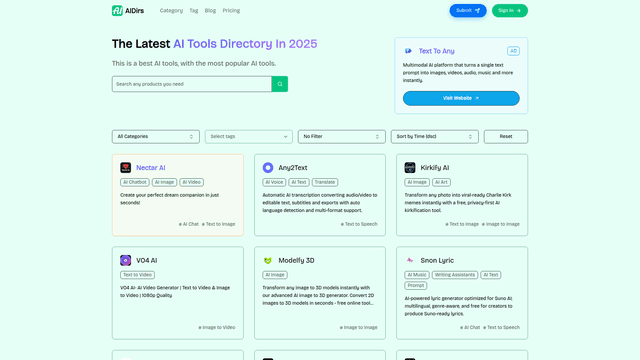Open the Sort by Time (dsc) dropdown
The image size is (640, 360).
click(435, 137)
